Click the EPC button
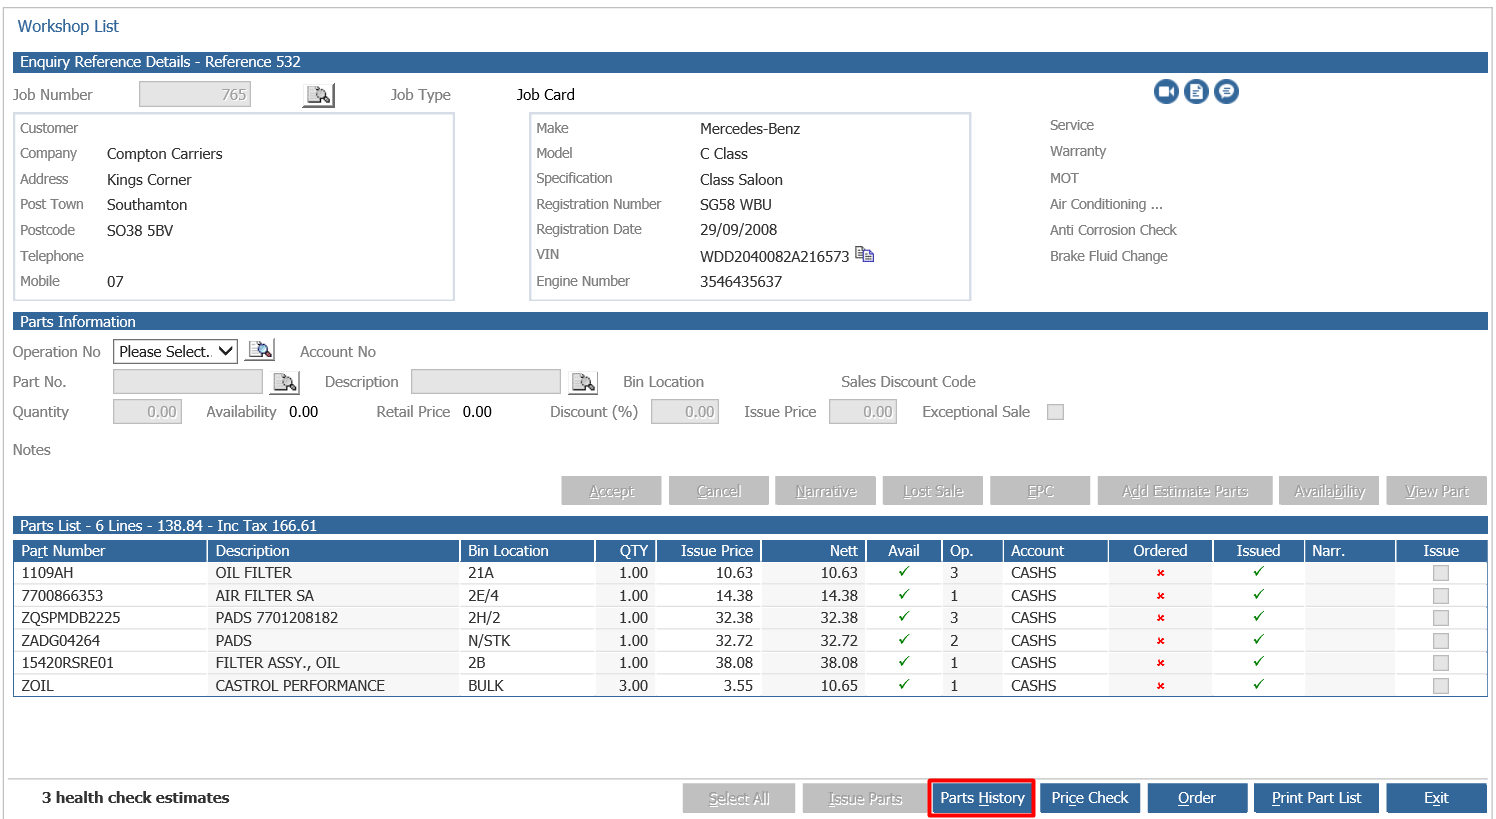This screenshot has height=819, width=1496. 1040,491
